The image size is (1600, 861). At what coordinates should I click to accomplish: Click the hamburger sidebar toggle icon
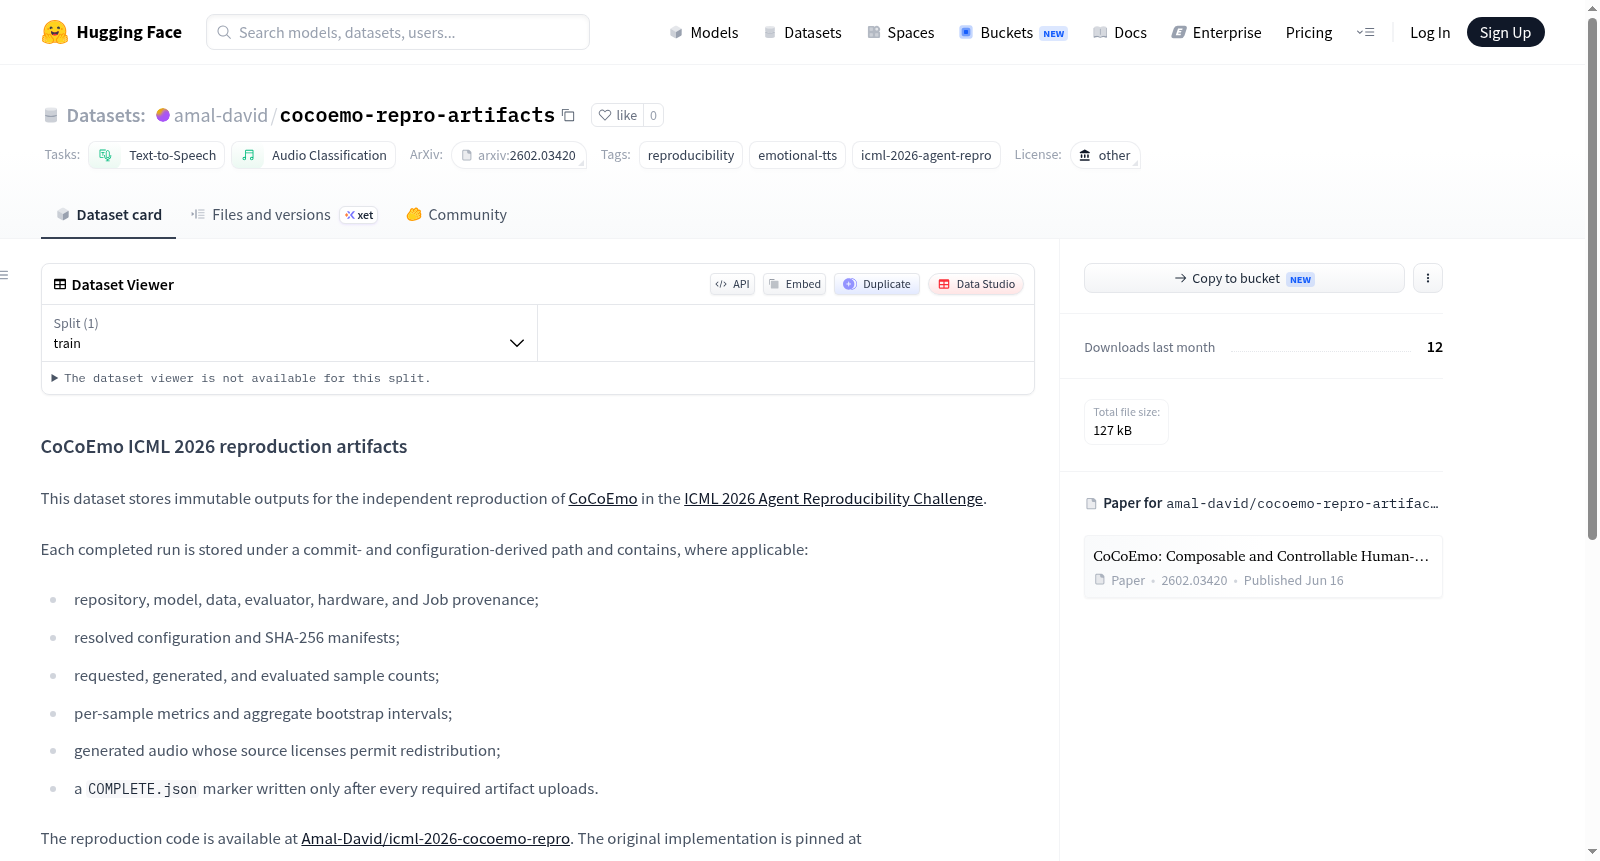(5, 275)
